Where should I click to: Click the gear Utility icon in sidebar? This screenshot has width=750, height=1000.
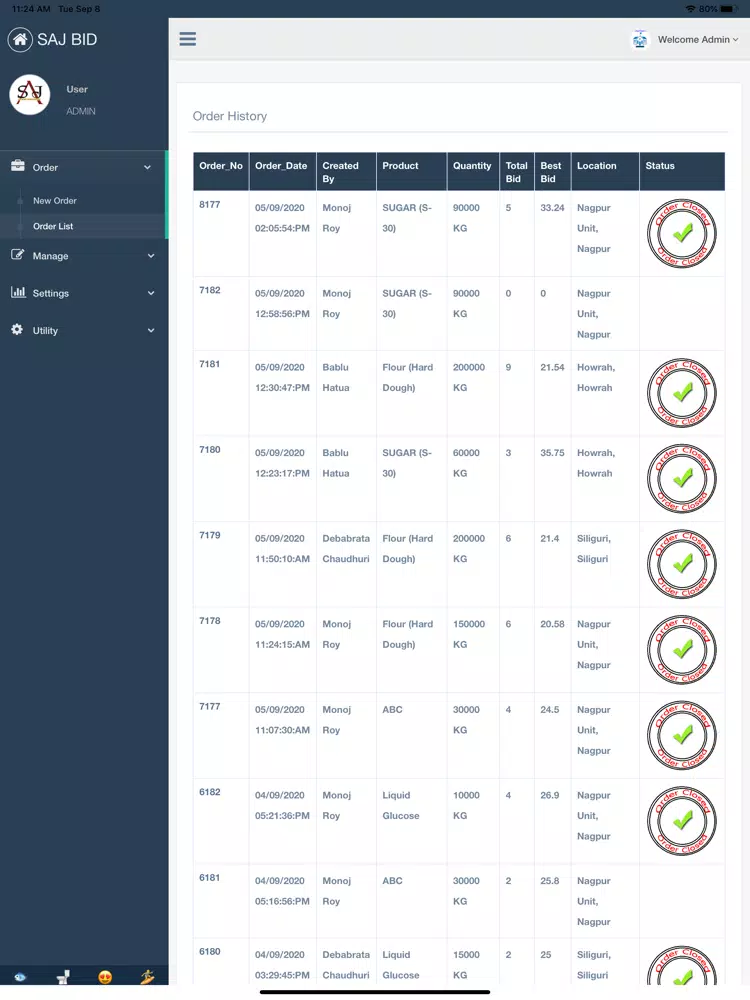tap(17, 329)
